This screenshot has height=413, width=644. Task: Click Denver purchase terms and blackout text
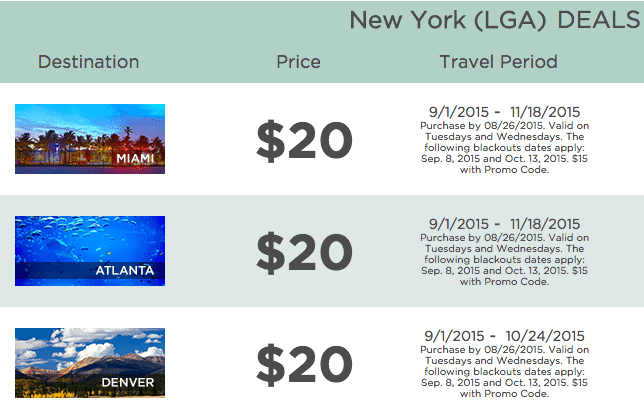point(504,372)
